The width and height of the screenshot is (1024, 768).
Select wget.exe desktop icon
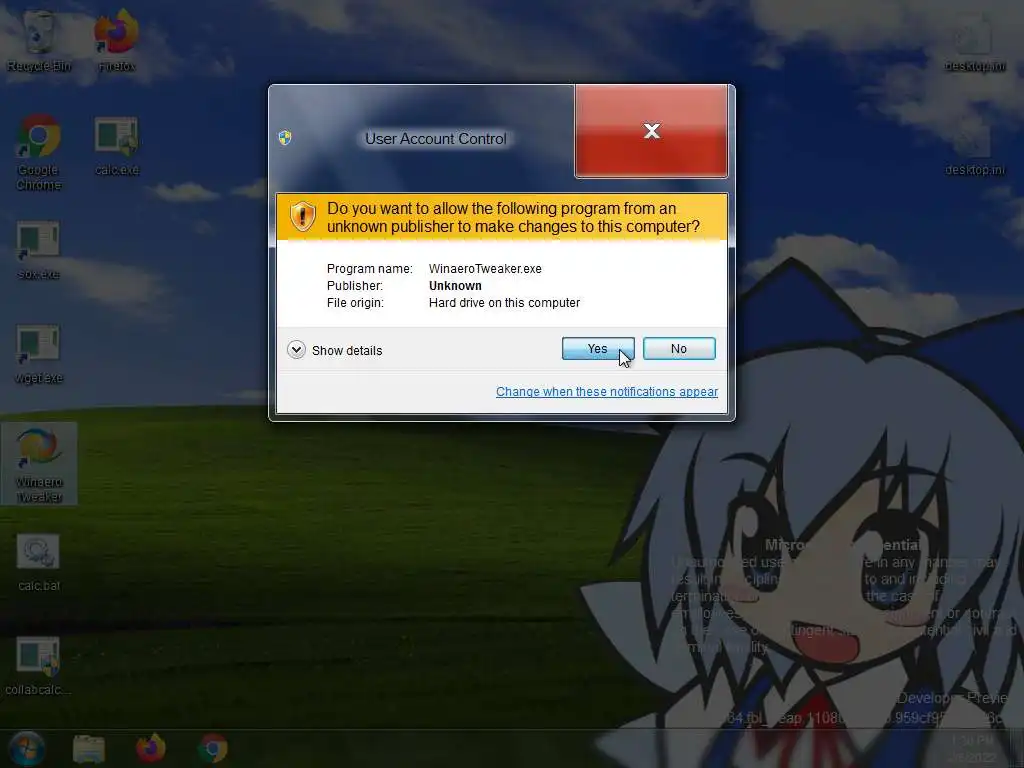click(x=39, y=355)
